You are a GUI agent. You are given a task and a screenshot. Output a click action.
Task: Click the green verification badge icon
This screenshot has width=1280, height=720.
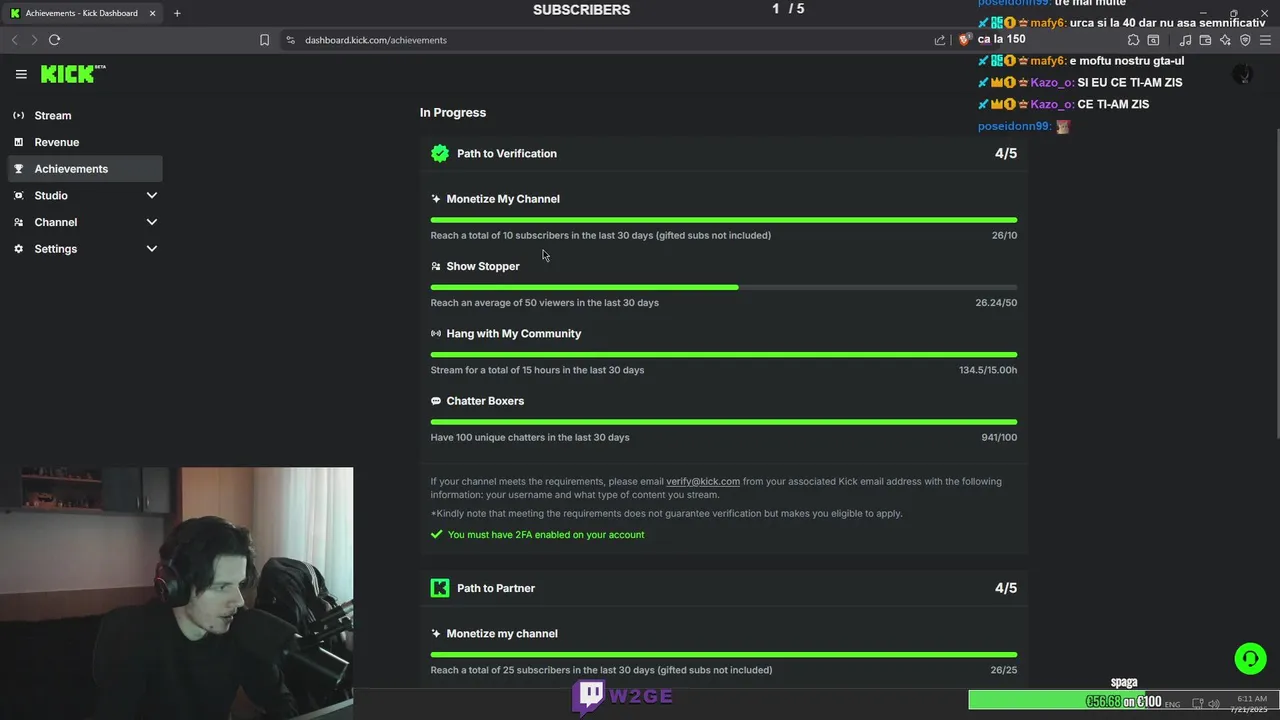(x=440, y=153)
